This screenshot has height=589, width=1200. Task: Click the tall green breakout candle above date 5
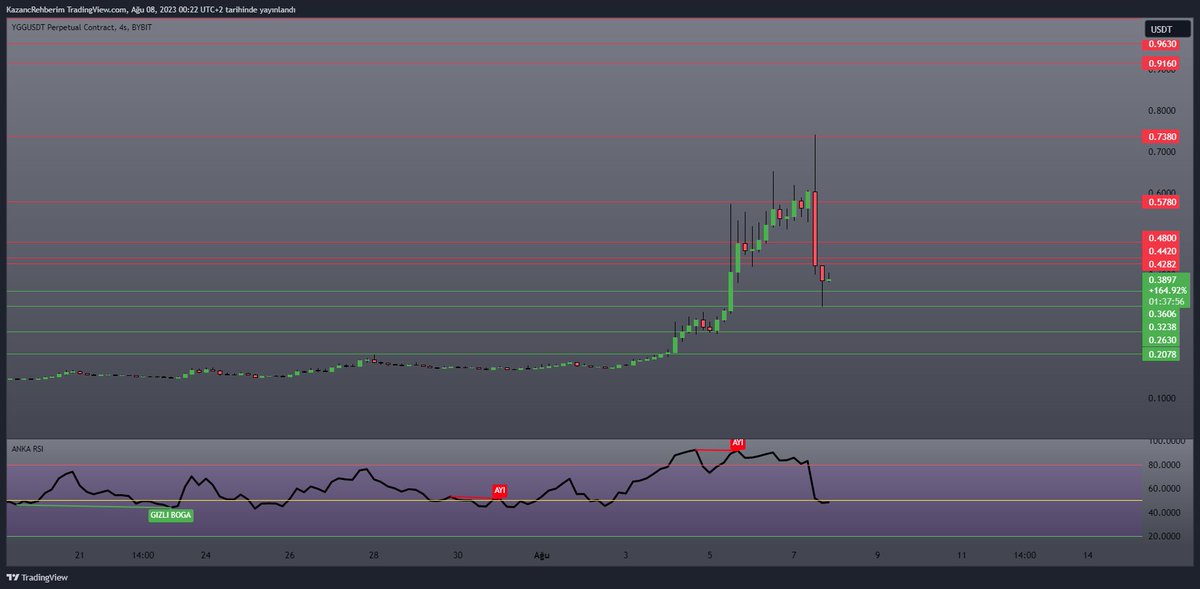click(x=731, y=290)
